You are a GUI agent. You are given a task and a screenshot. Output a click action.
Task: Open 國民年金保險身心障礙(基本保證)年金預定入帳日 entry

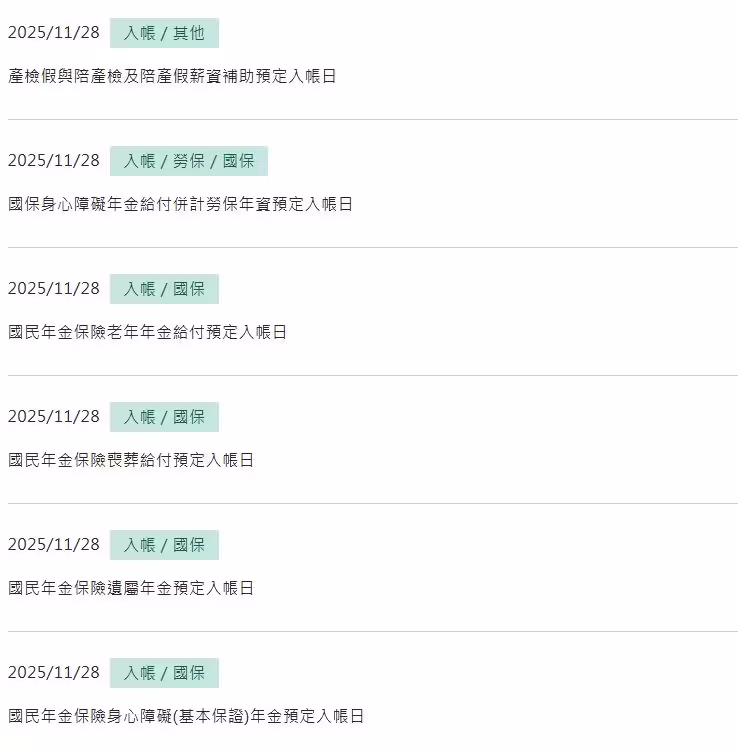[x=186, y=716]
